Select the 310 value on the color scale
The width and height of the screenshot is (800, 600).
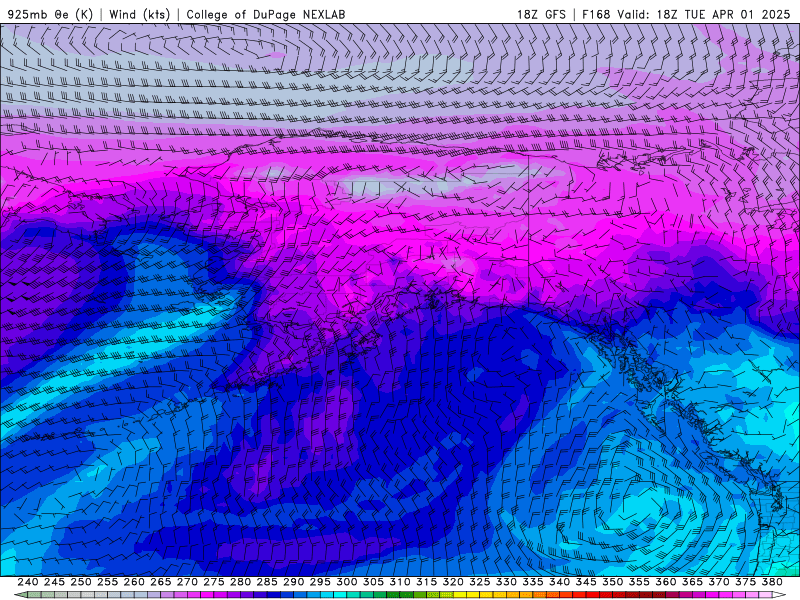(x=399, y=582)
